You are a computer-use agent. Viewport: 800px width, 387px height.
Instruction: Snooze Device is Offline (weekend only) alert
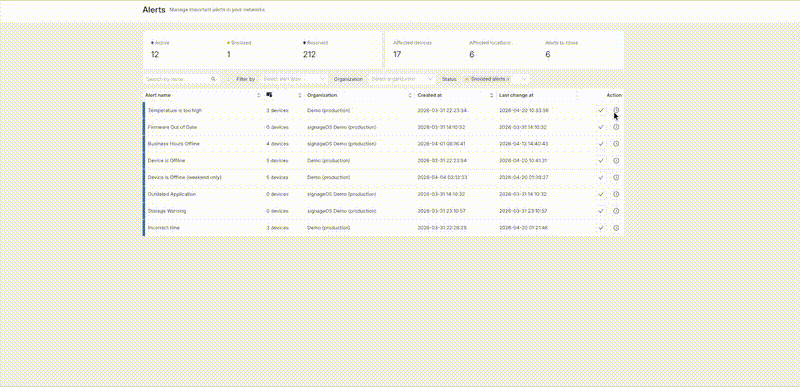tap(616, 177)
